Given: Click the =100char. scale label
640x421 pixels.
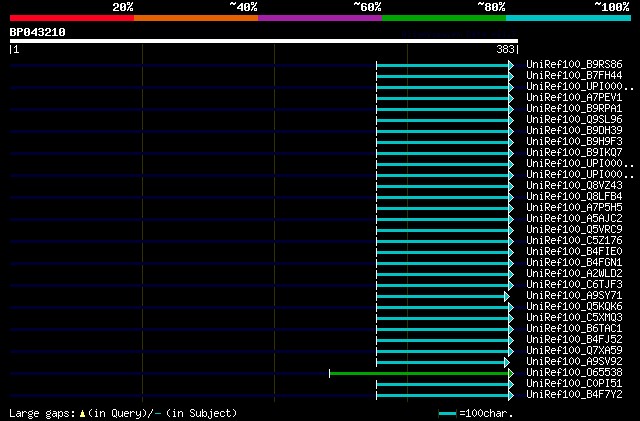Looking at the screenshot, I should [486, 414].
